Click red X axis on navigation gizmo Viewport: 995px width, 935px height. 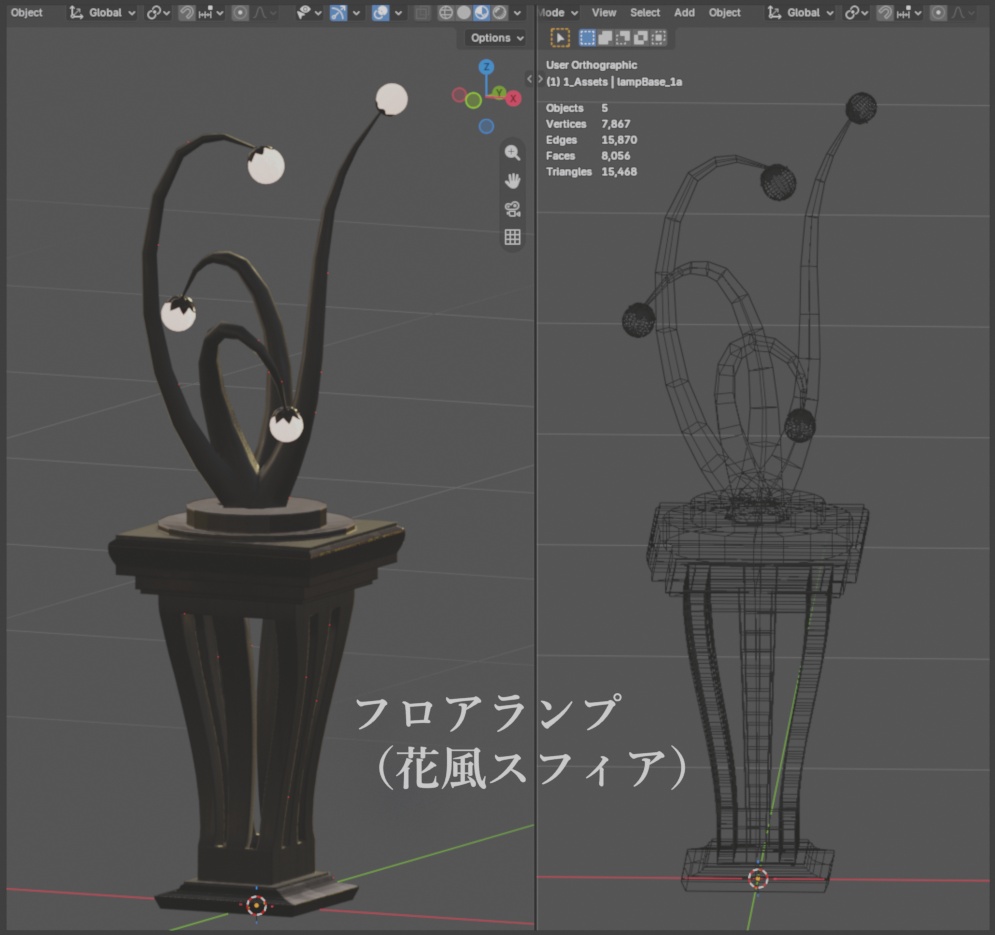513,98
